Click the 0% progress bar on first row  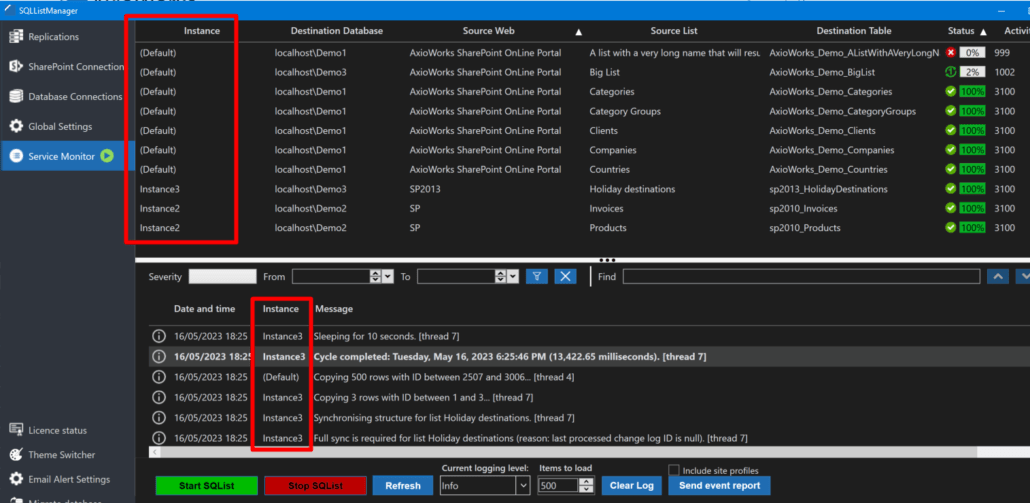(972, 53)
